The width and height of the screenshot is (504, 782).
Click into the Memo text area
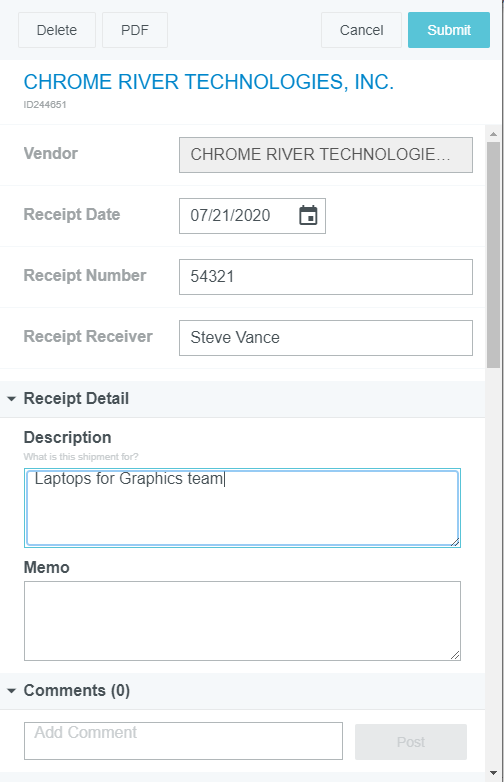pos(242,621)
